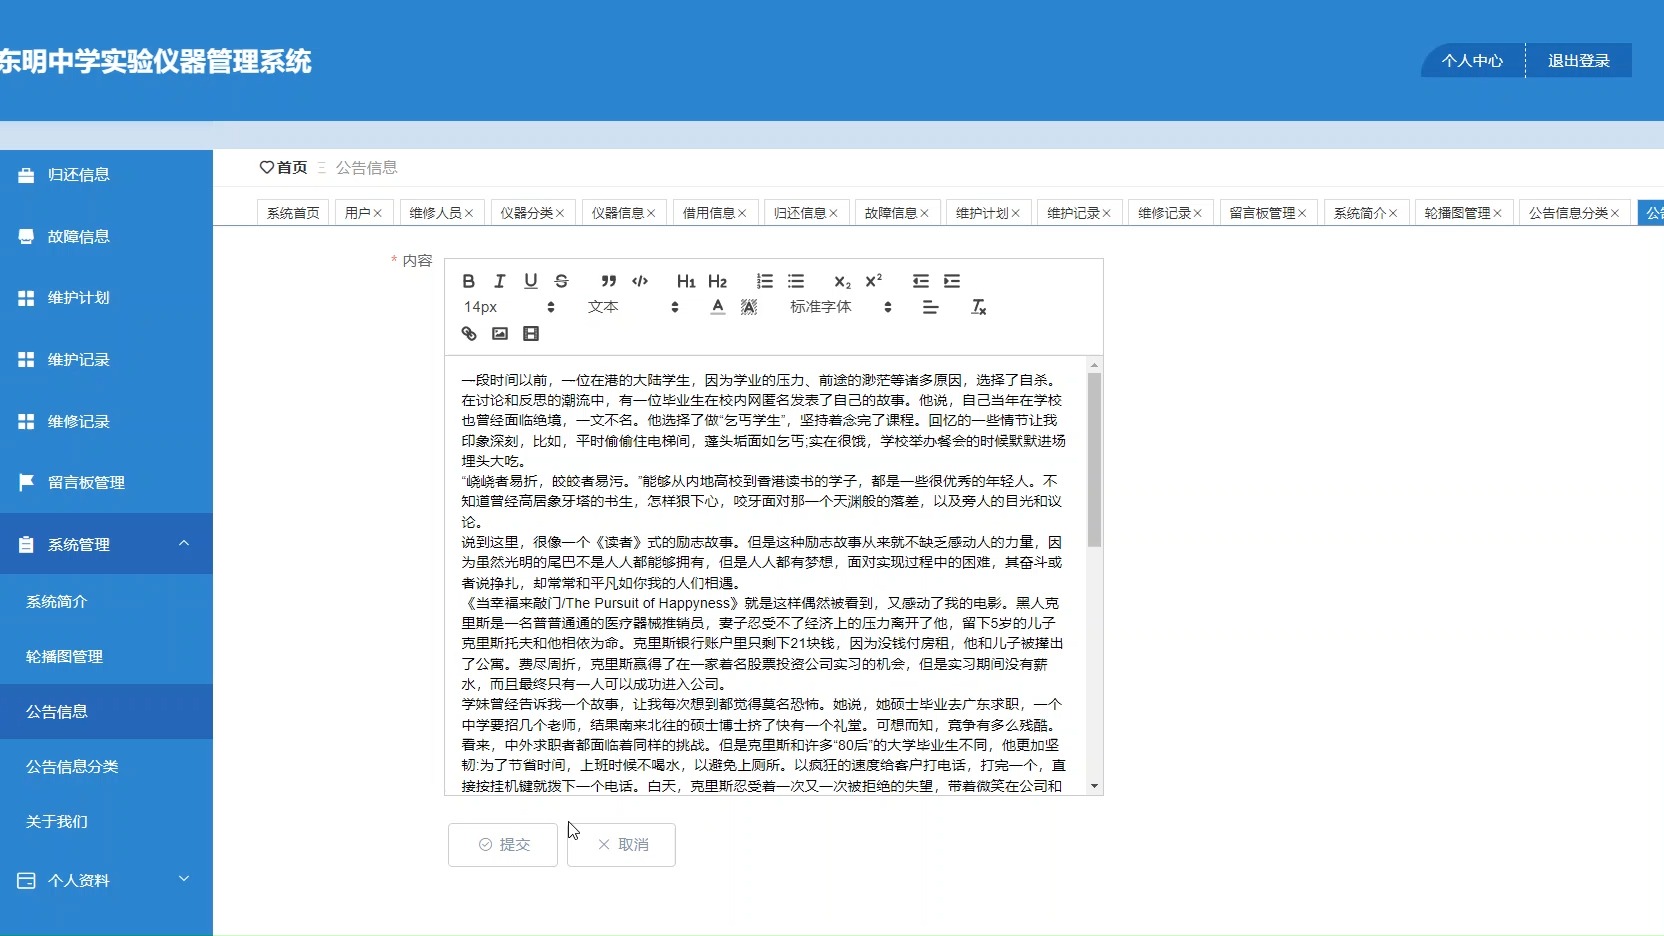This screenshot has height=936, width=1664.
Task: Click the 提交 submit button
Action: point(503,845)
